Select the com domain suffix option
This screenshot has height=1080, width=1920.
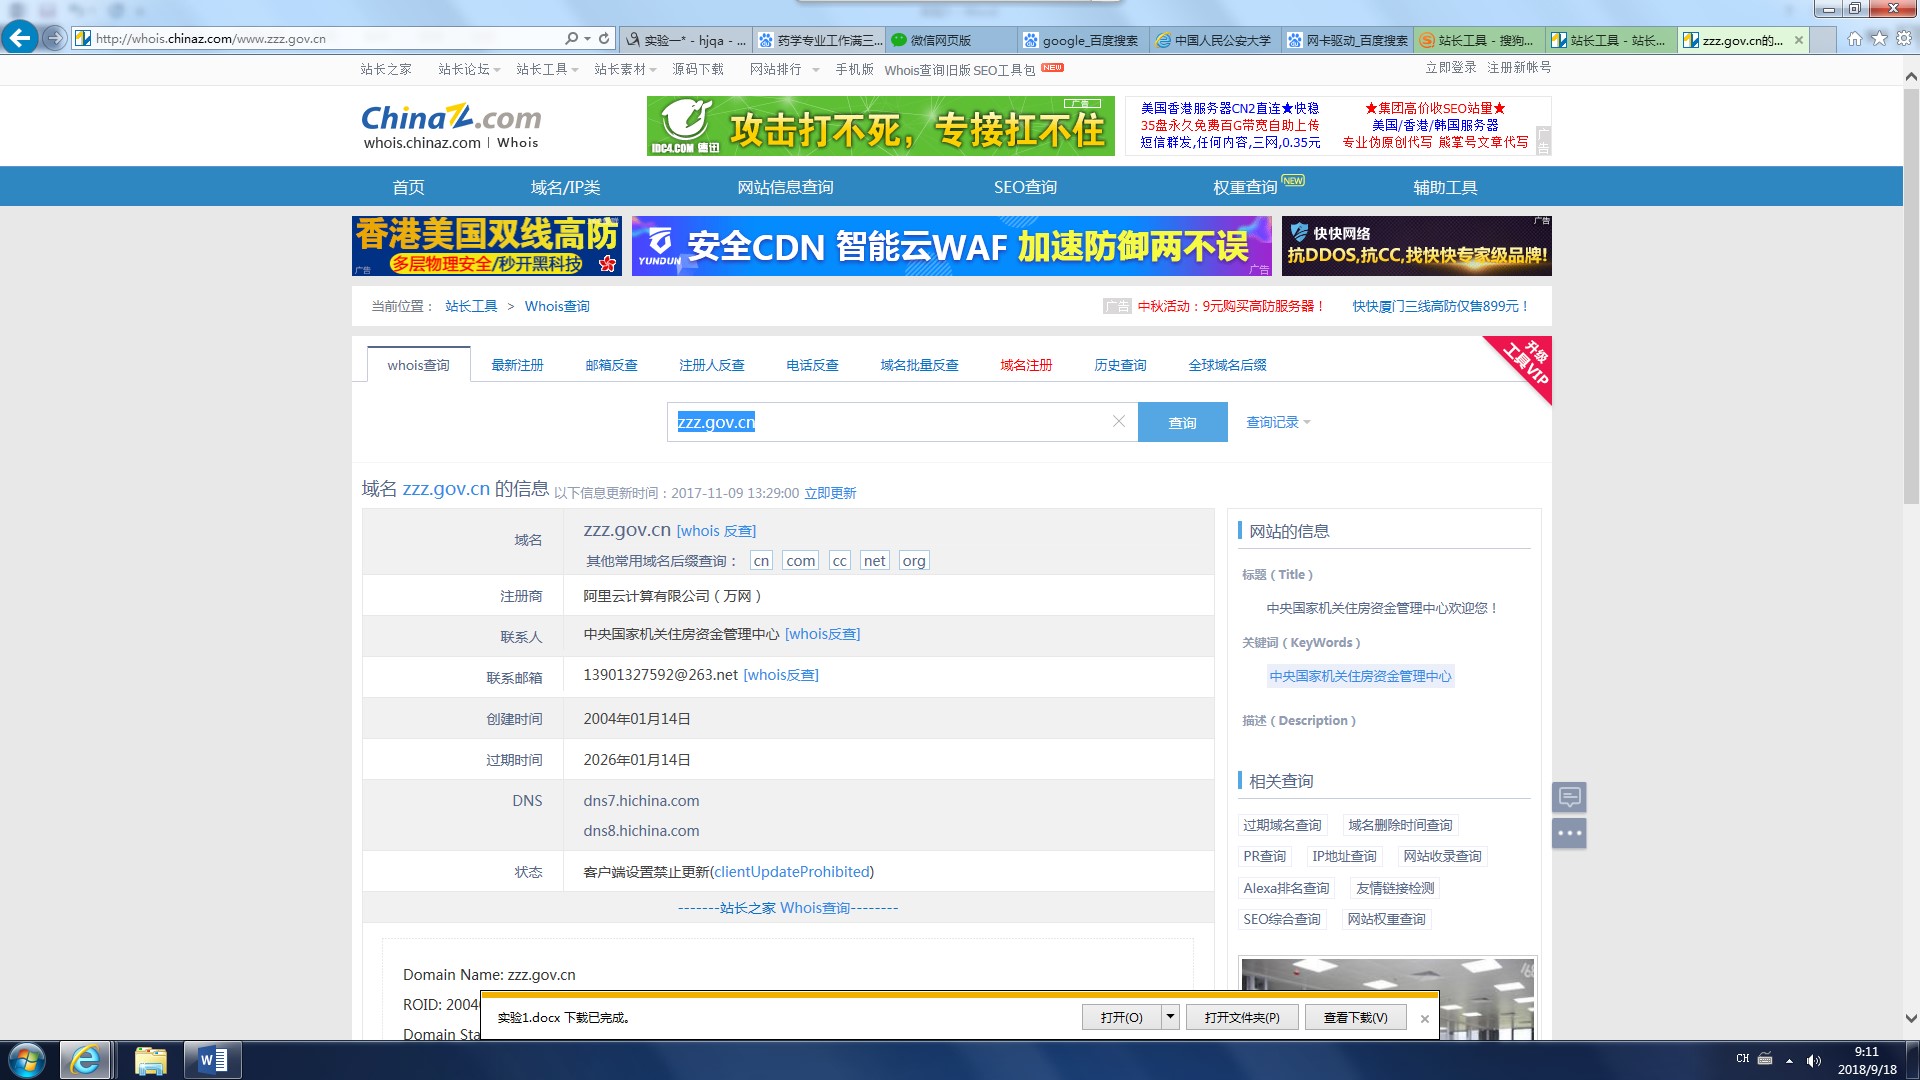click(x=800, y=561)
